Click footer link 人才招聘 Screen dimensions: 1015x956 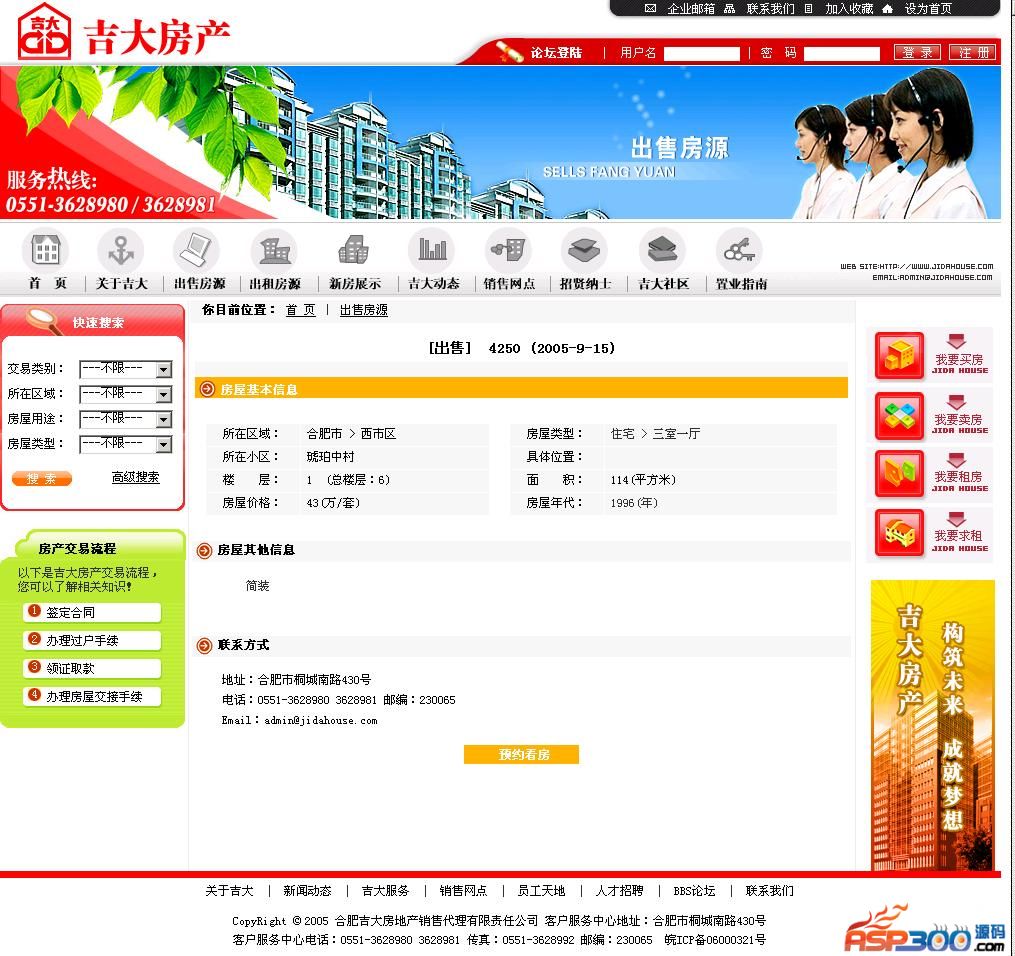coord(619,891)
